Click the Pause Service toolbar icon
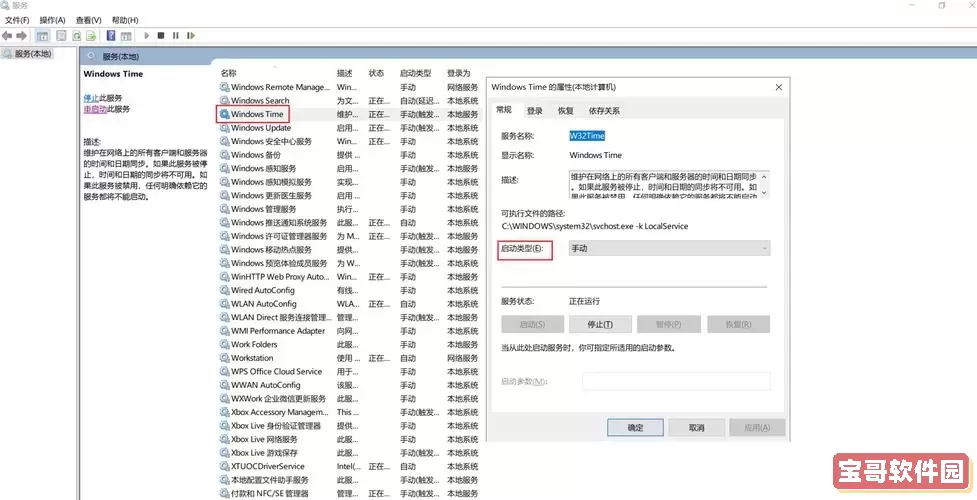977x500 pixels. (x=176, y=36)
